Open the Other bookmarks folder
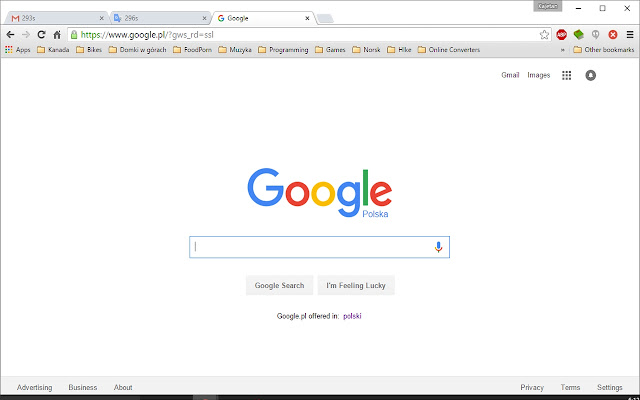640x400 pixels. tap(604, 50)
